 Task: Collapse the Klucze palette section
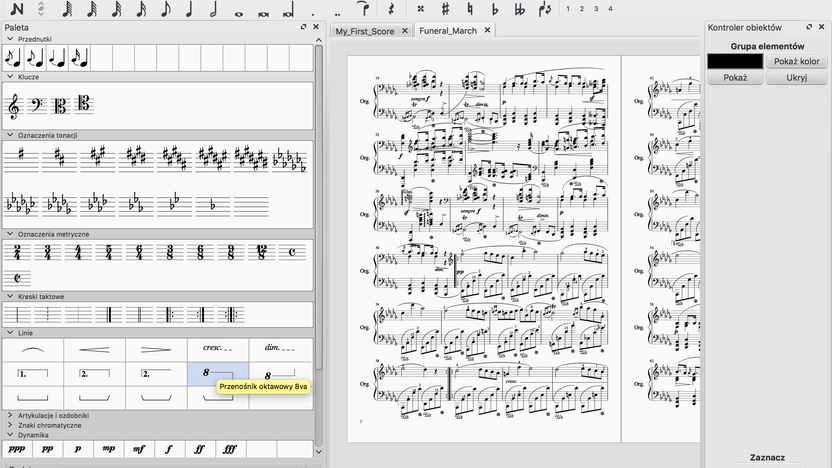10,76
